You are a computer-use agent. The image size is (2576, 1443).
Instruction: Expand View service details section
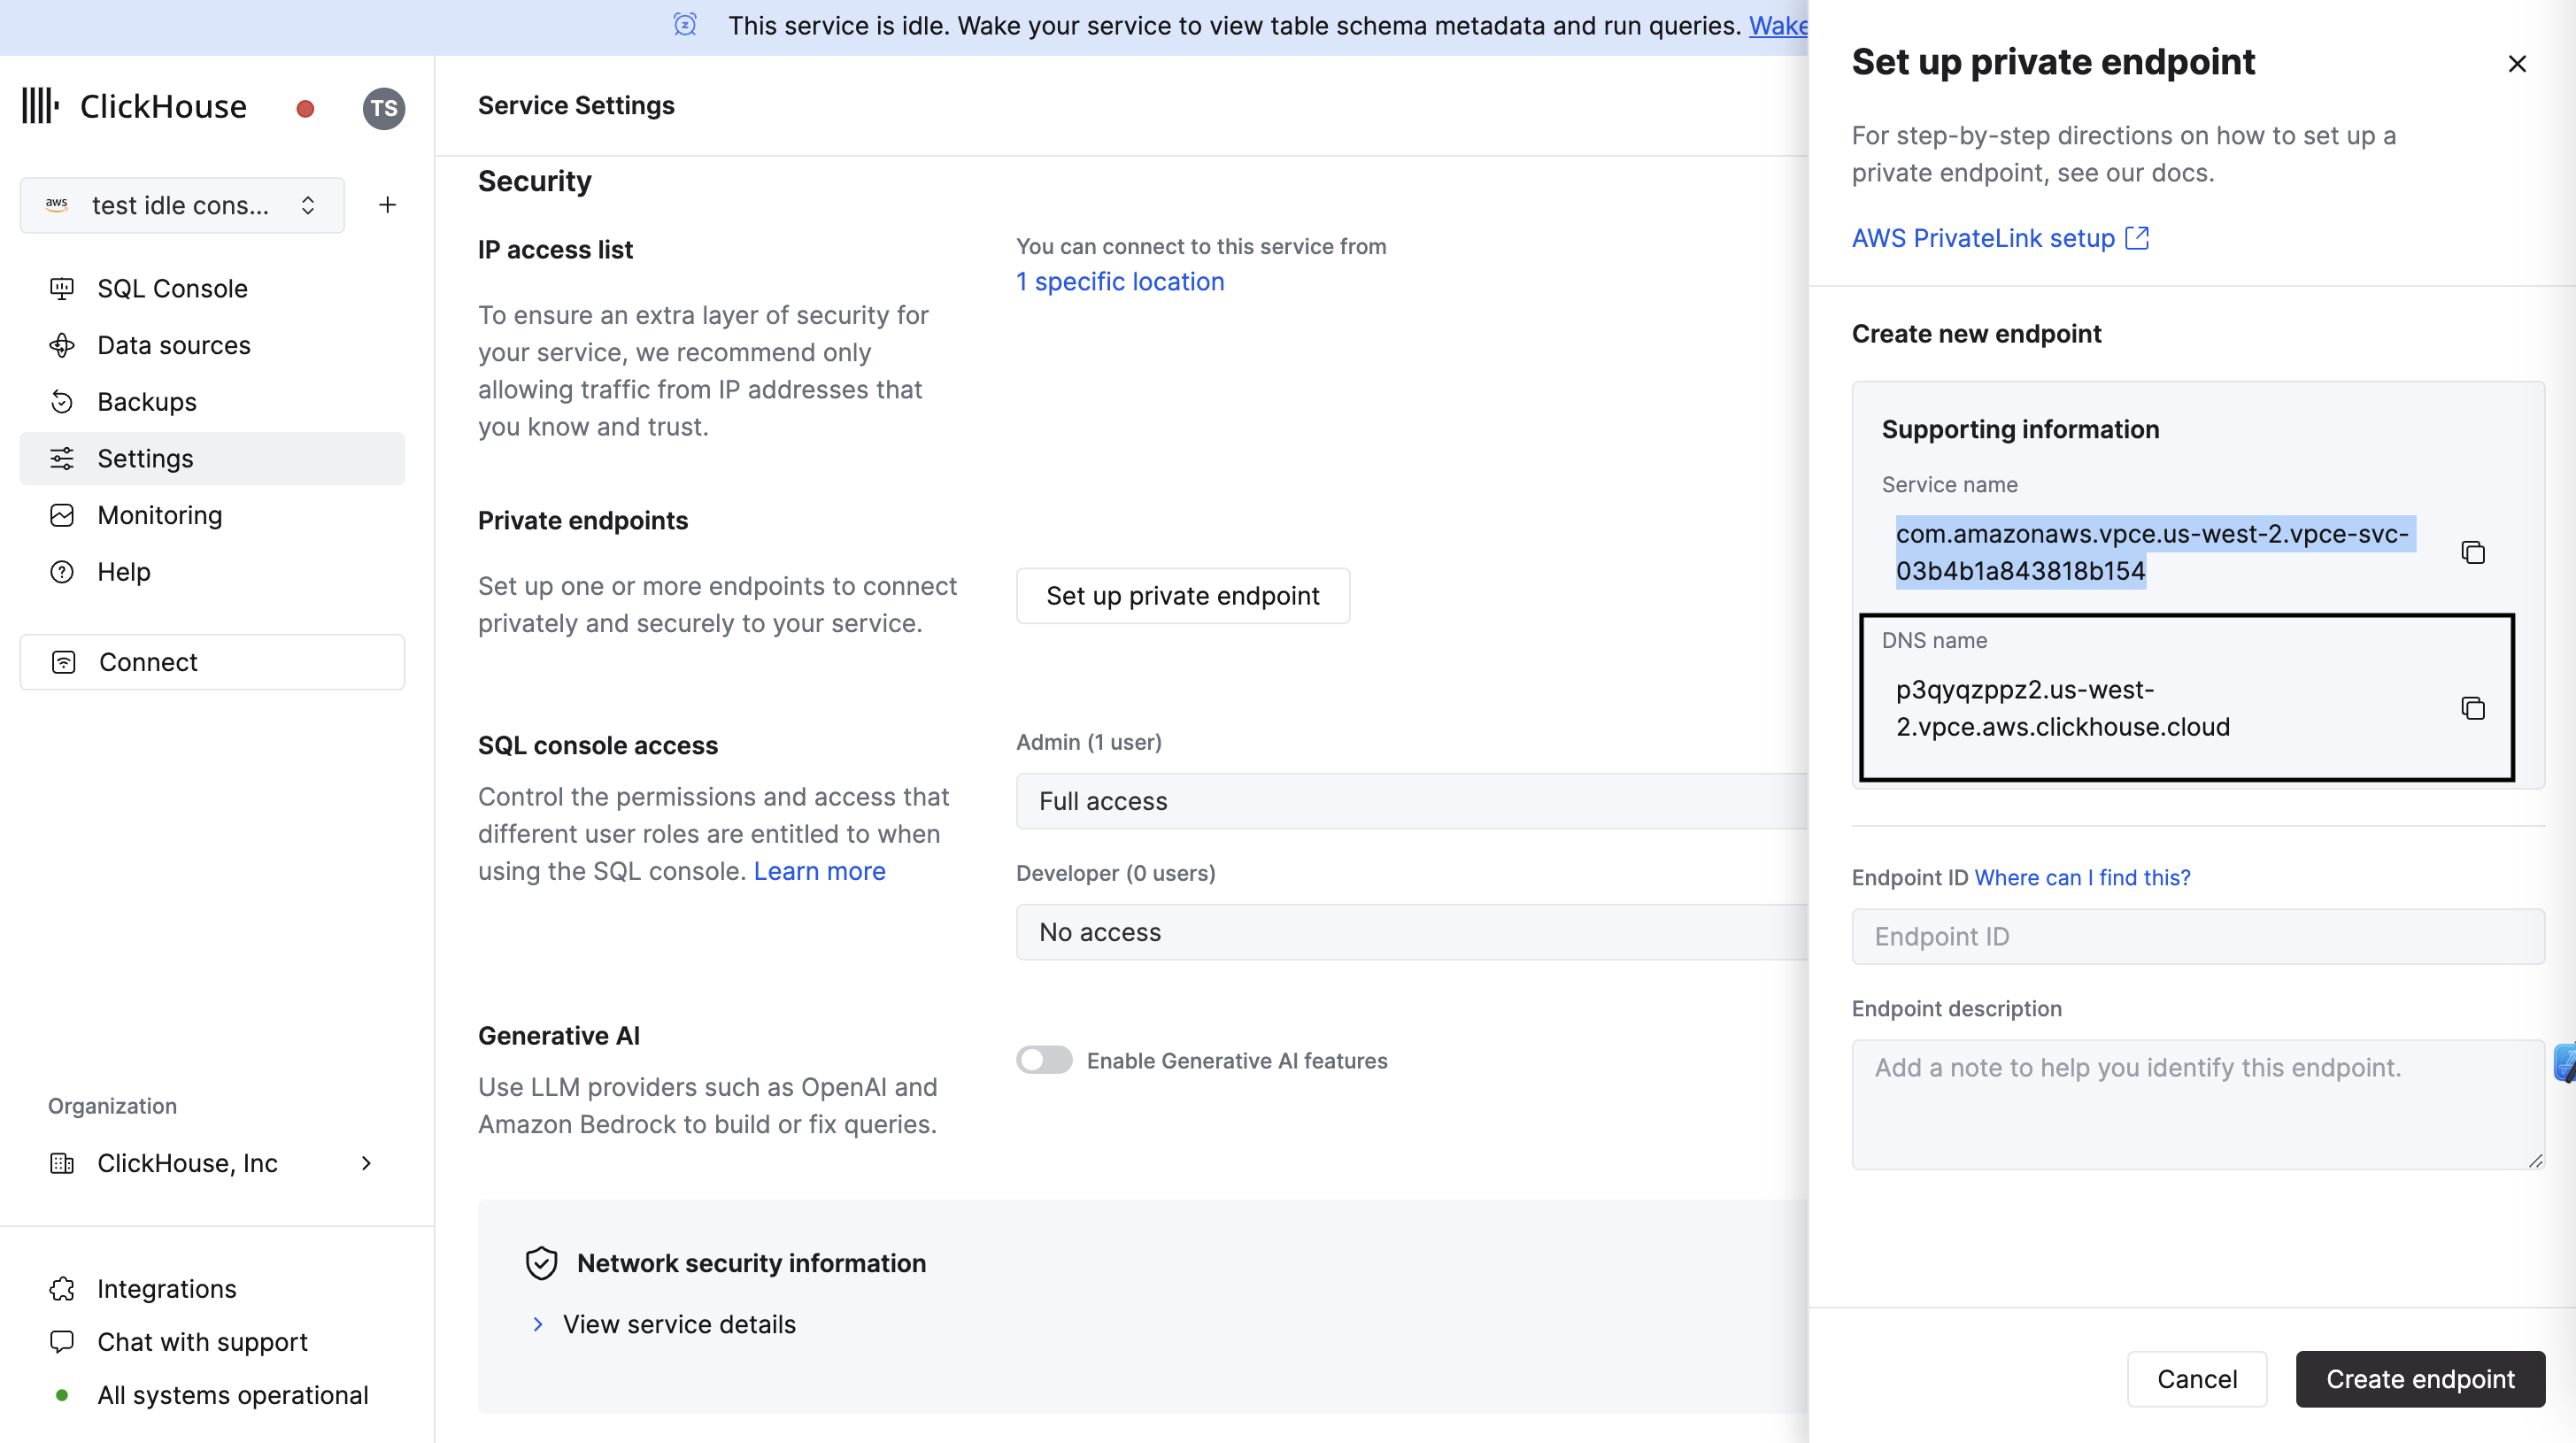click(x=679, y=1323)
